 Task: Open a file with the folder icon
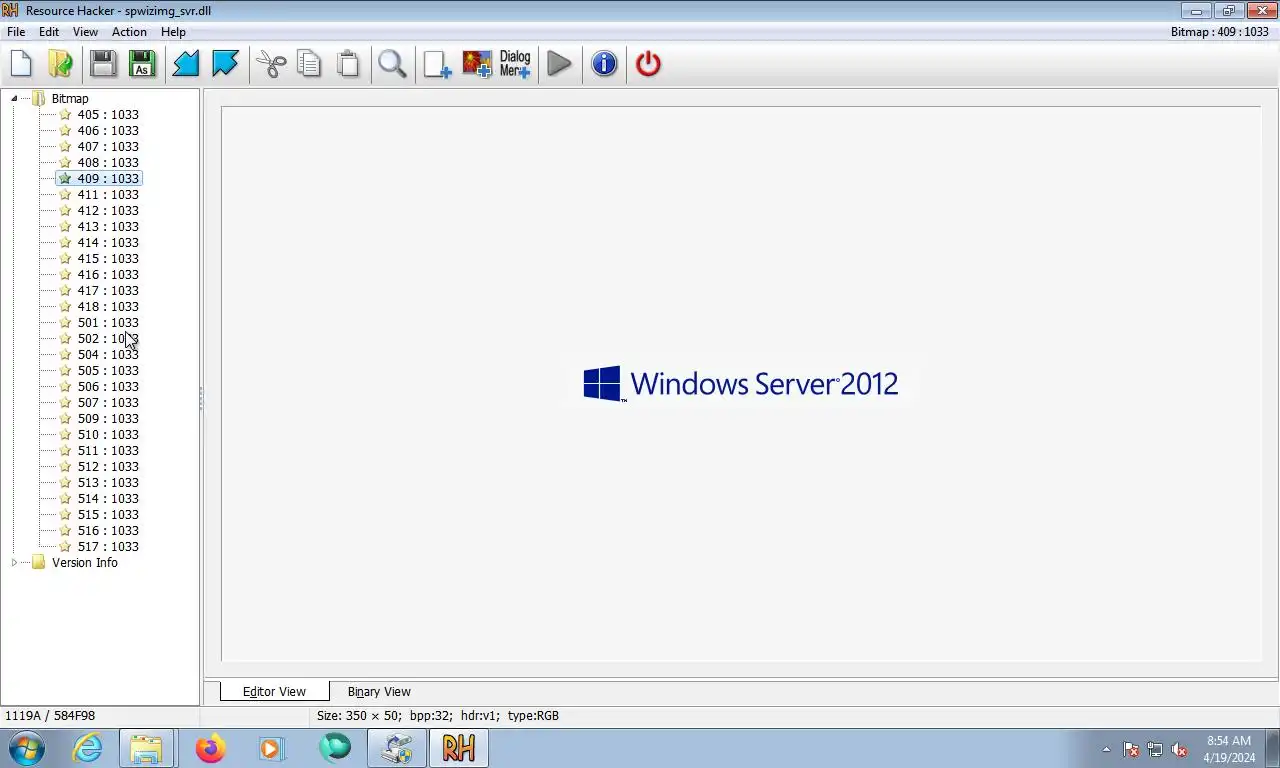60,64
